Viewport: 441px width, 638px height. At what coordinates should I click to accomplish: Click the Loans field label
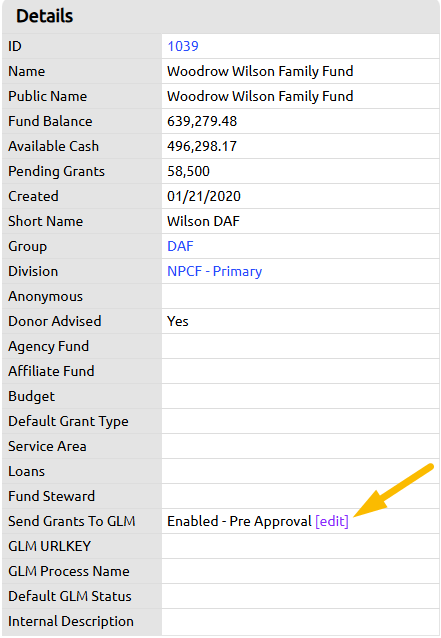coord(26,472)
